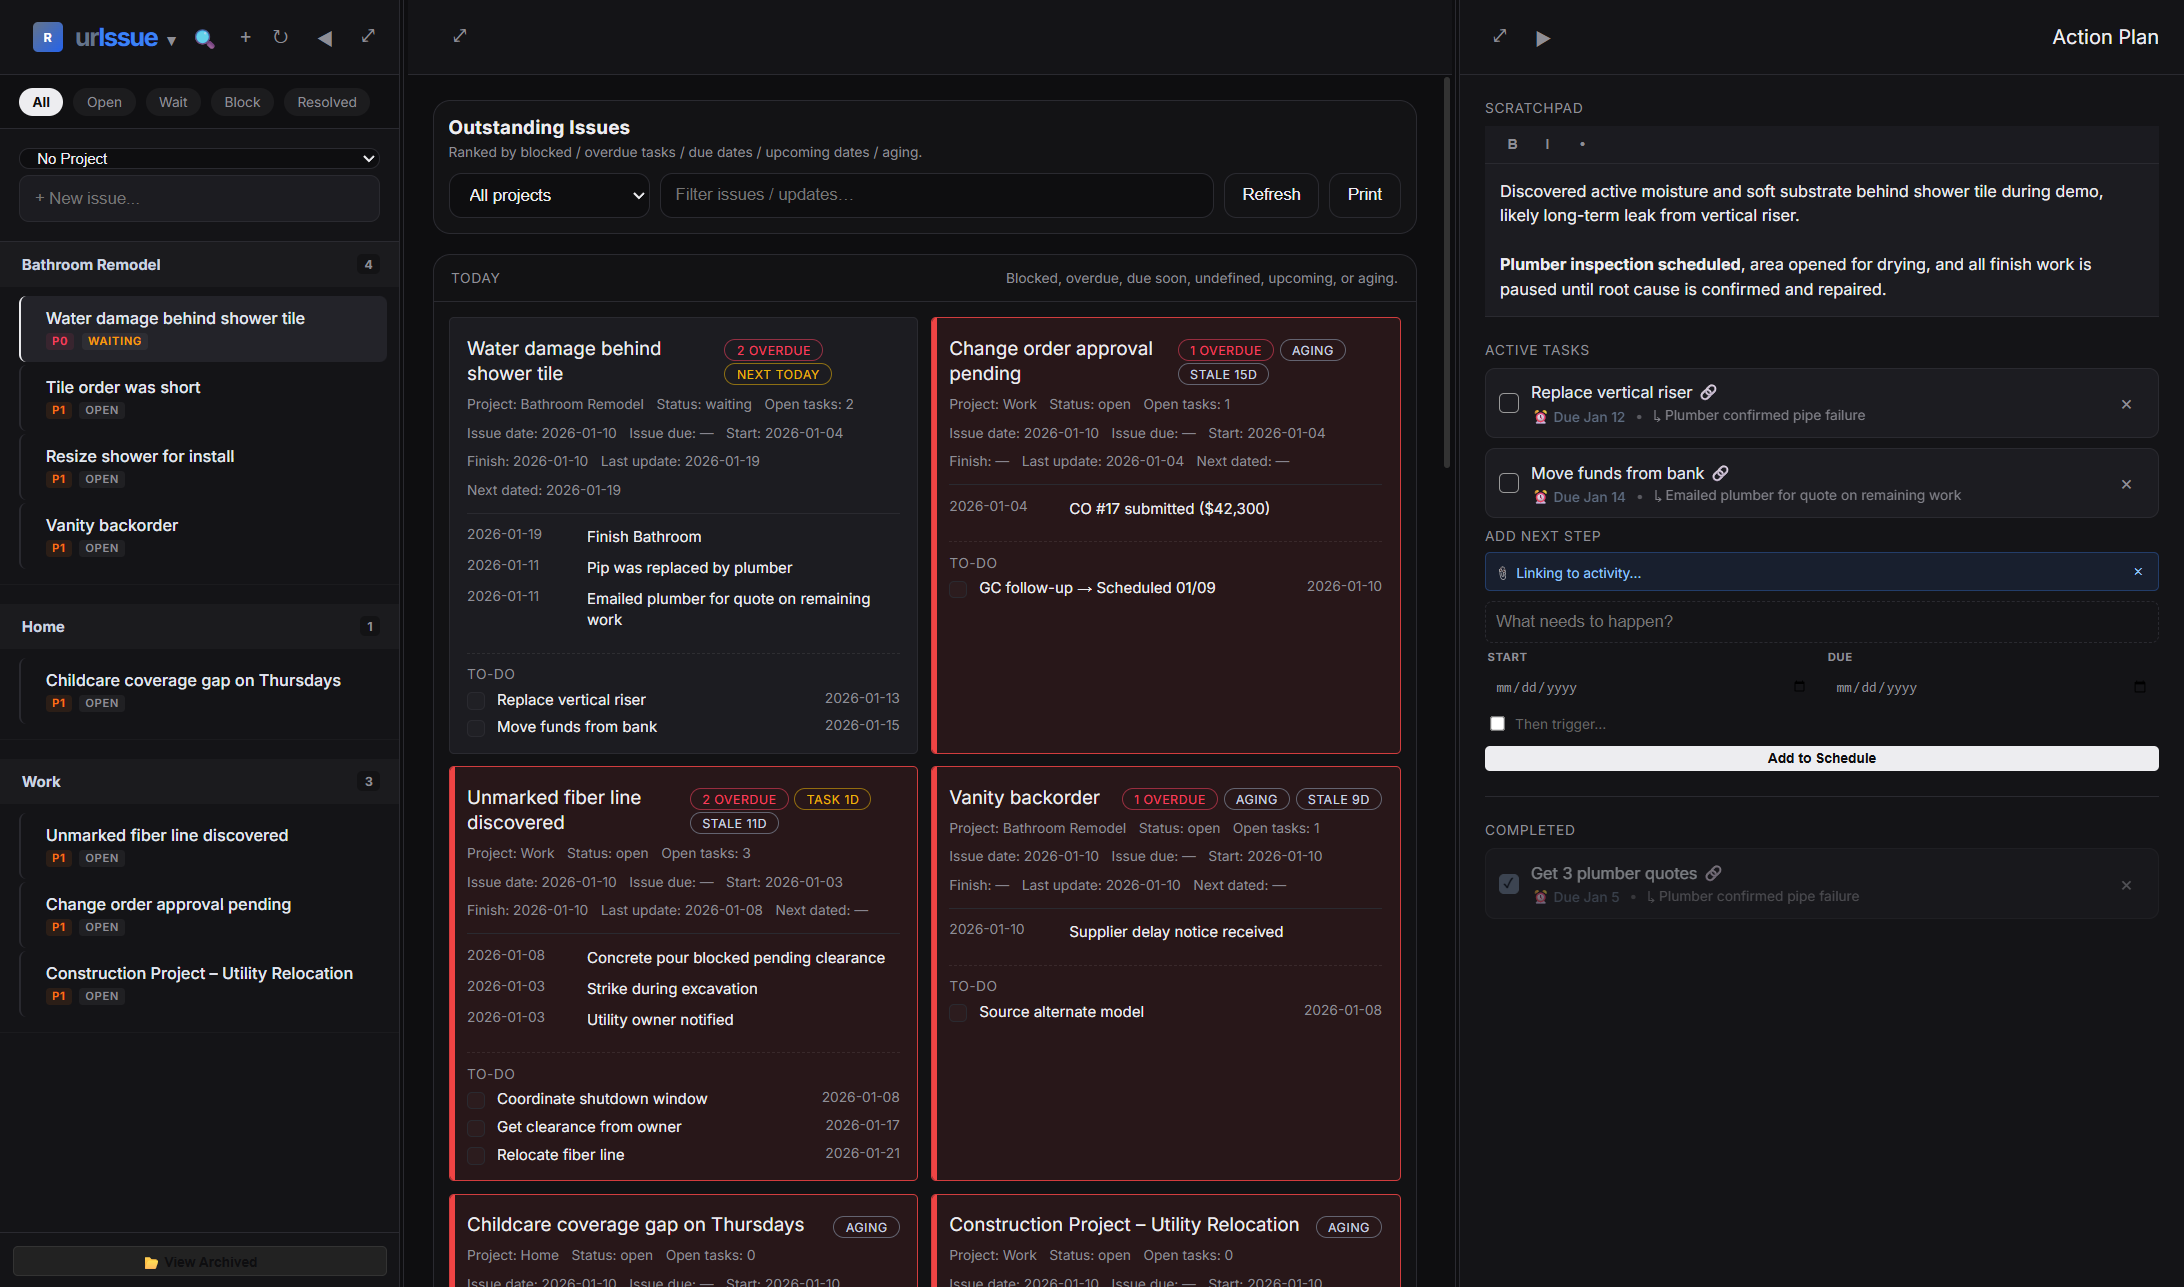Type in the What needs to happen field
This screenshot has width=2184, height=1287.
point(1820,621)
